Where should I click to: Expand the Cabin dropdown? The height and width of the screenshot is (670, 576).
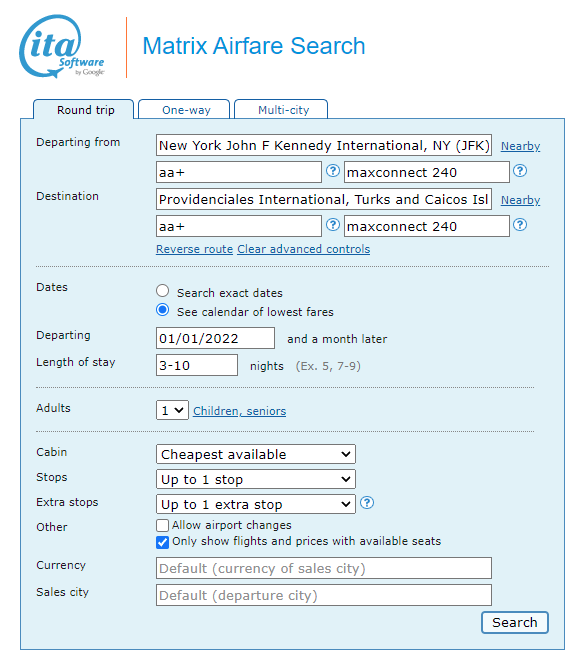pos(256,454)
